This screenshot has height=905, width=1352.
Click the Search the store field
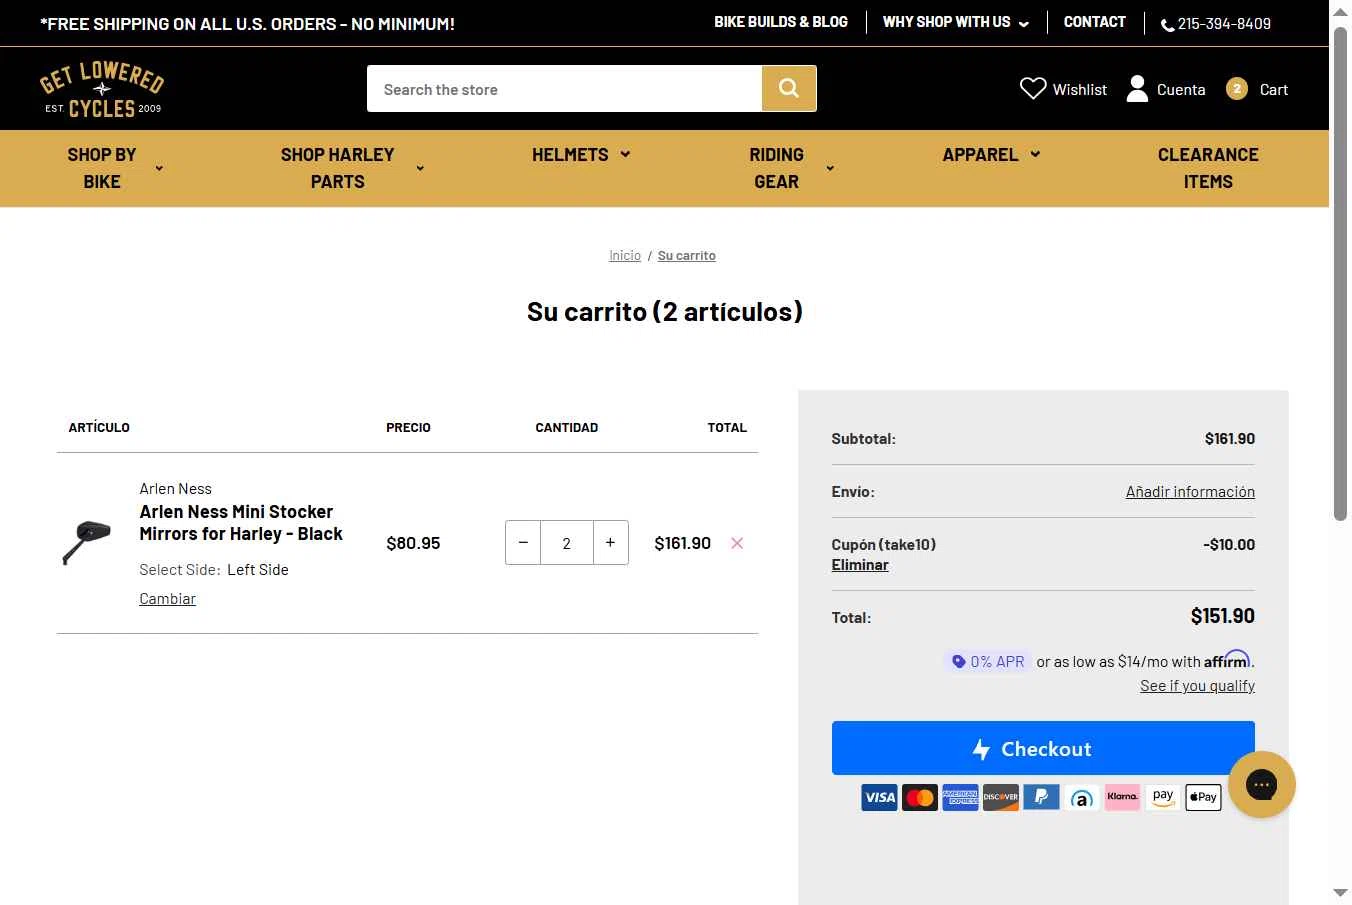click(x=564, y=89)
